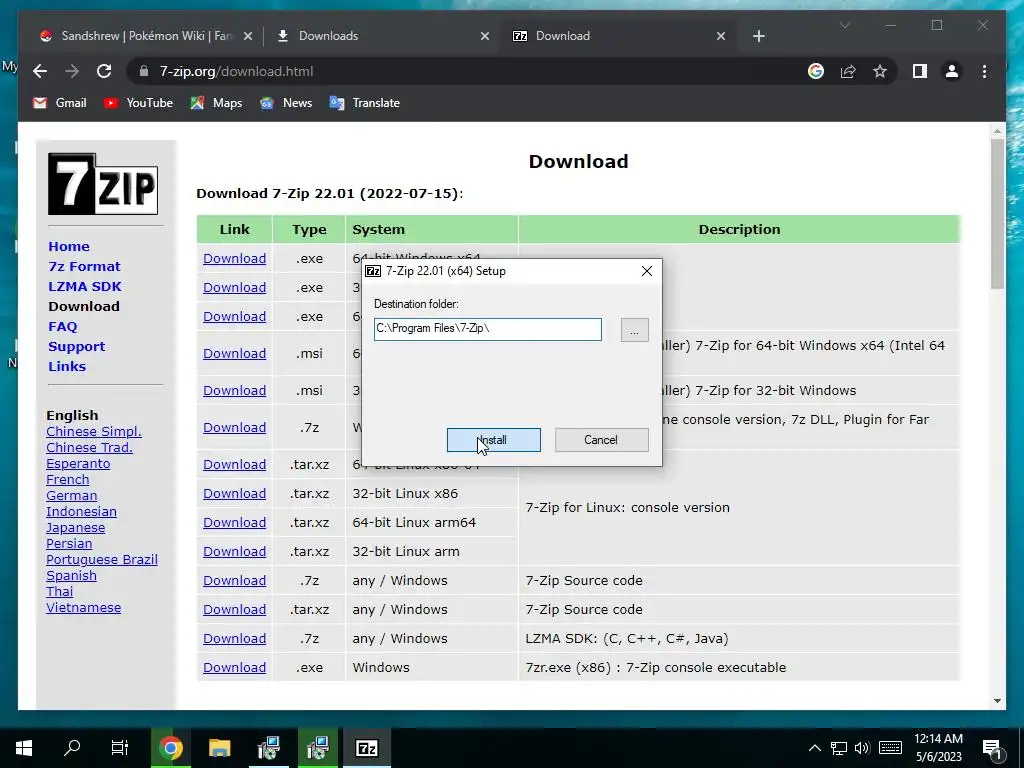Click the Destination folder path field
Image resolution: width=1024 pixels, height=768 pixels.
pyautogui.click(x=487, y=329)
